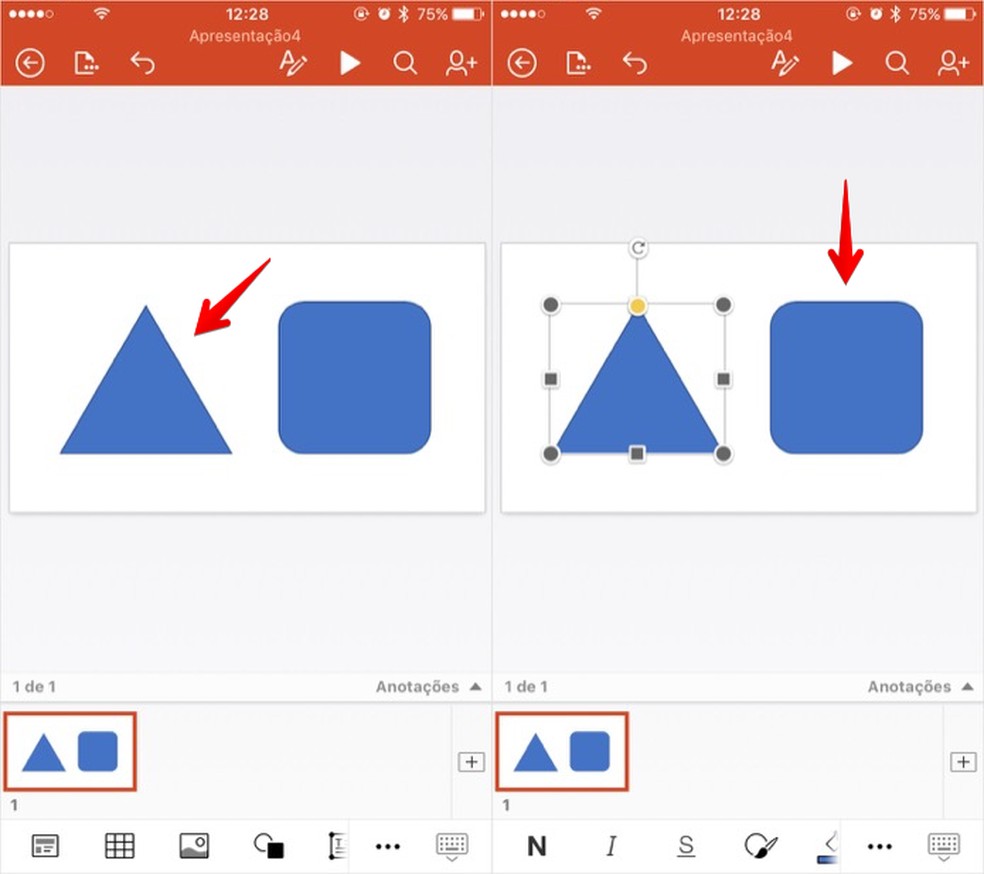The width and height of the screenshot is (984, 874).
Task: Expand Anotações panel in left screen
Action: click(429, 686)
